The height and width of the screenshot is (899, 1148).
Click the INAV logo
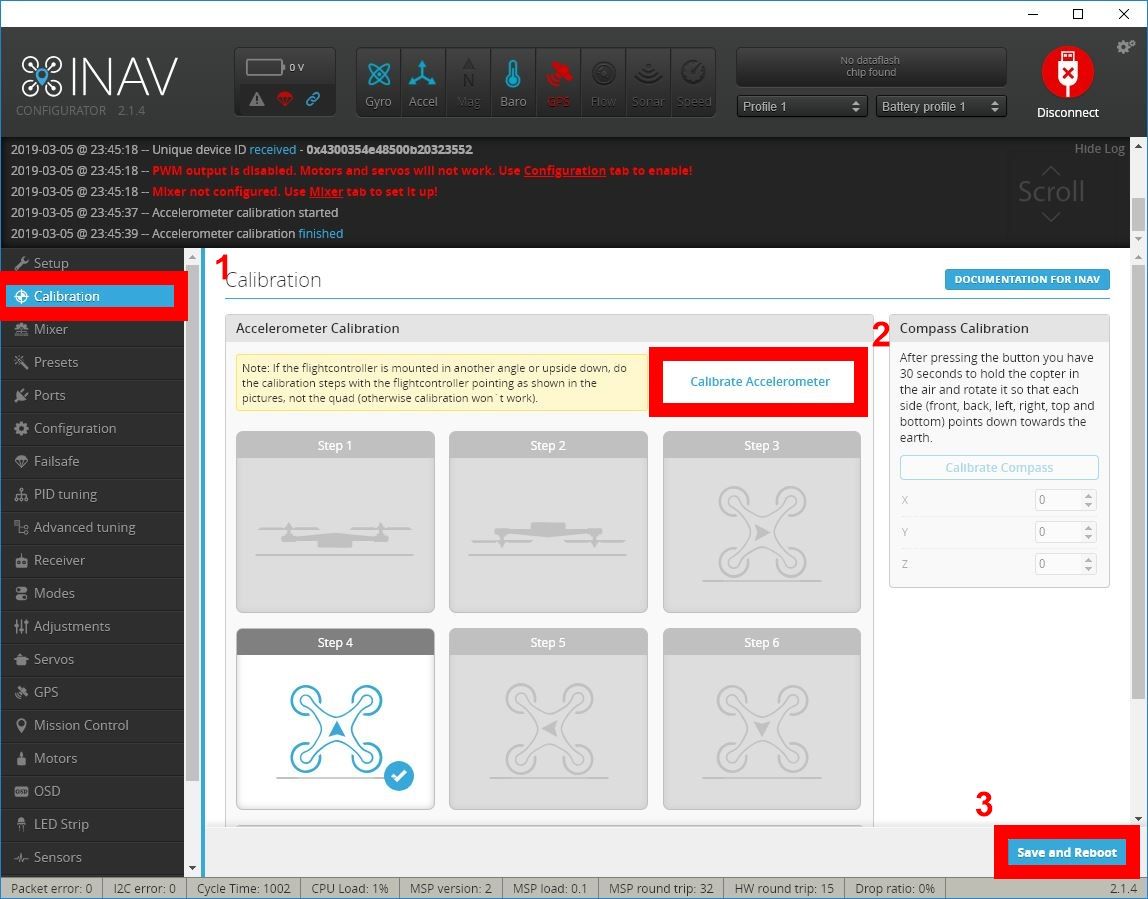pyautogui.click(x=100, y=77)
